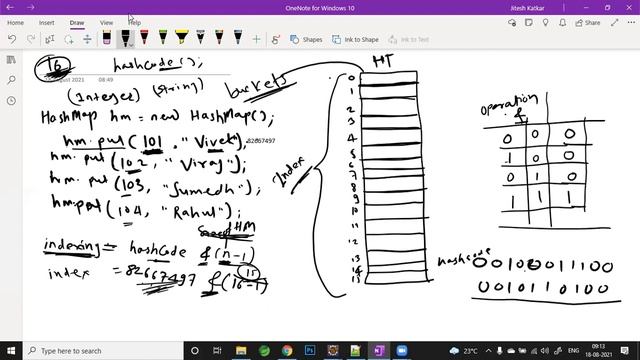Open File Explorer from the taskbar
The image size is (640, 360).
[x=241, y=351]
